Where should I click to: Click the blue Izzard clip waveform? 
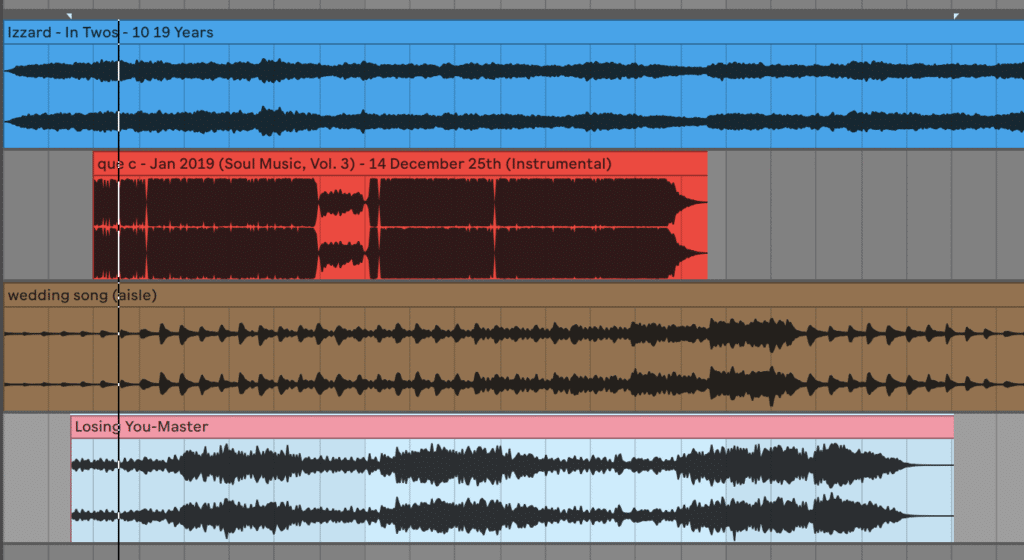point(513,96)
